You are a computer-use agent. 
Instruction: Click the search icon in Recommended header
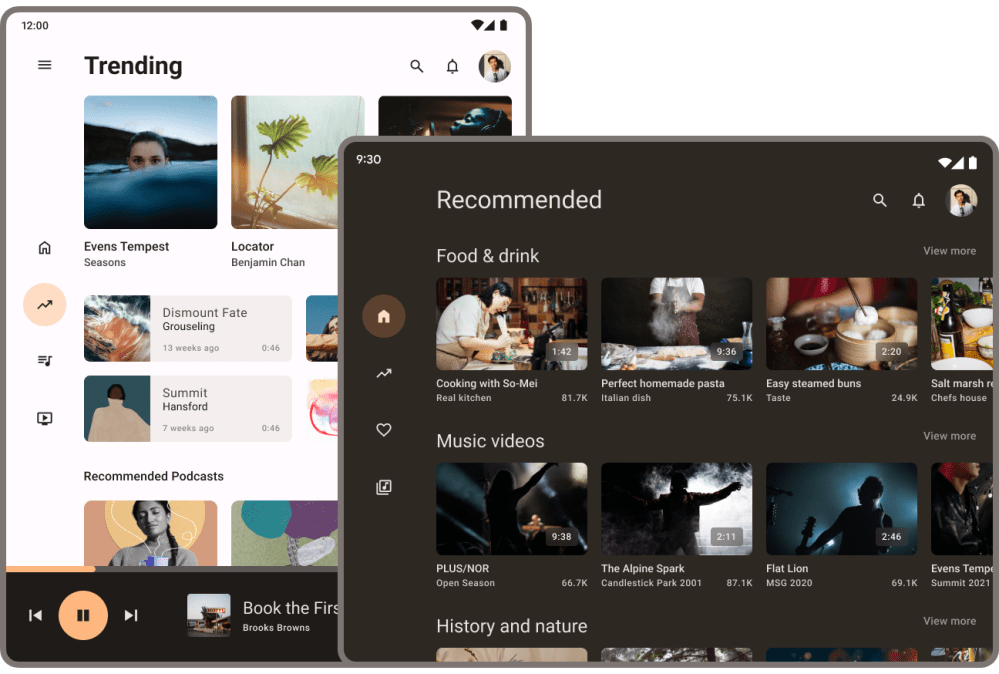pos(880,200)
